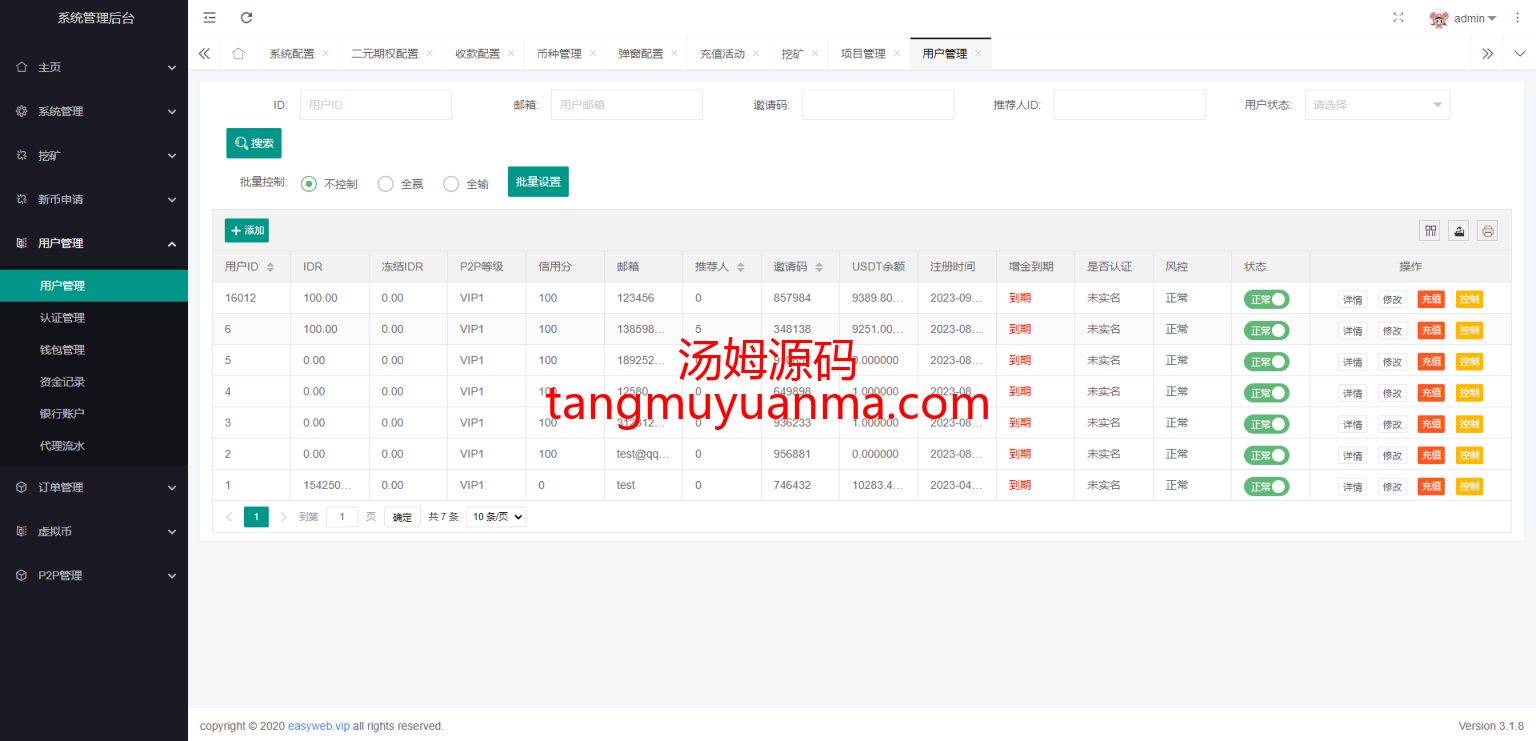Open the 10 条/页 page size dropdown
This screenshot has width=1536, height=741.
point(496,517)
